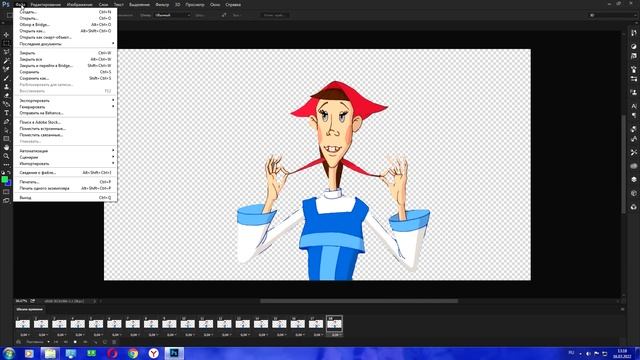This screenshot has width=640, height=360.
Task: Select the Brush tool
Action: pyautogui.click(x=6, y=78)
